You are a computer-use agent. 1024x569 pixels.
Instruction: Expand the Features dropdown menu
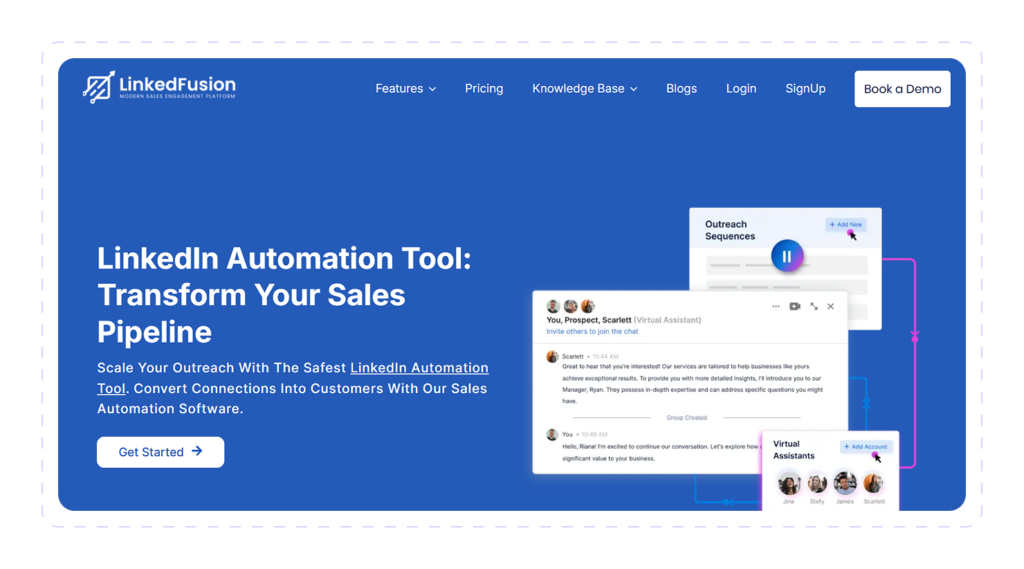(406, 89)
